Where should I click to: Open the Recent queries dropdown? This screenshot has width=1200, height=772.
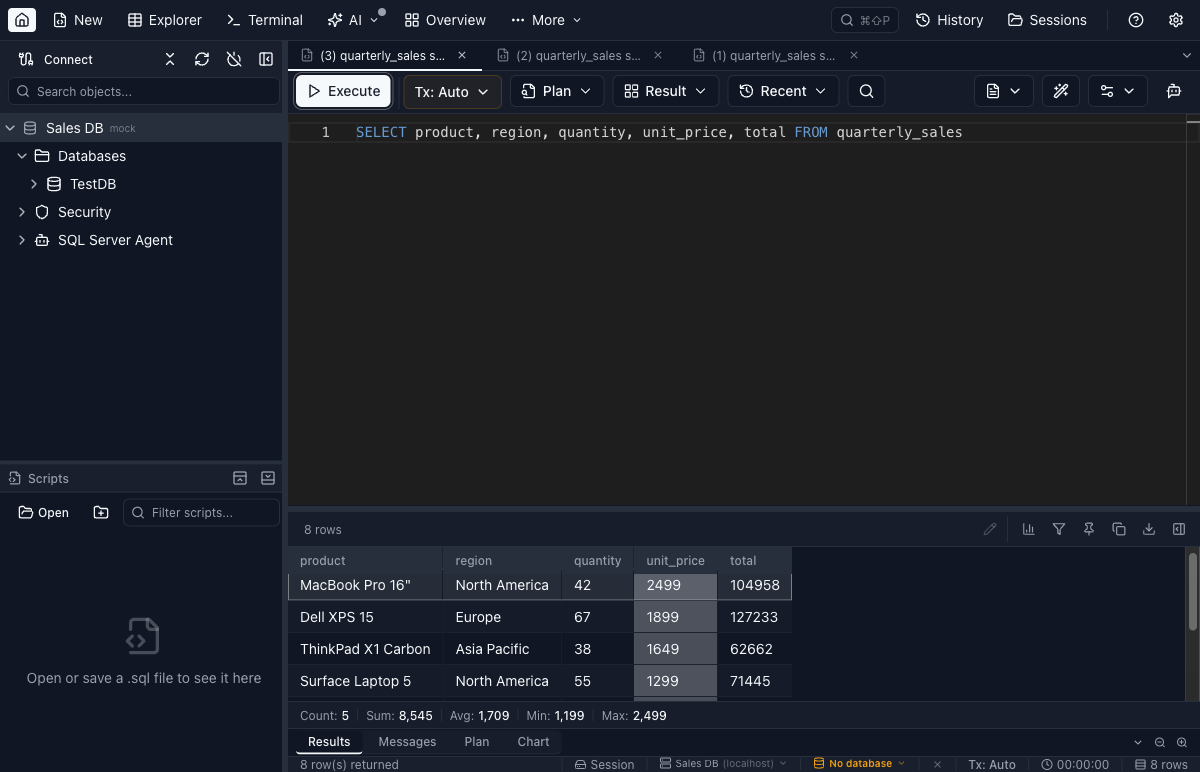[x=783, y=91]
